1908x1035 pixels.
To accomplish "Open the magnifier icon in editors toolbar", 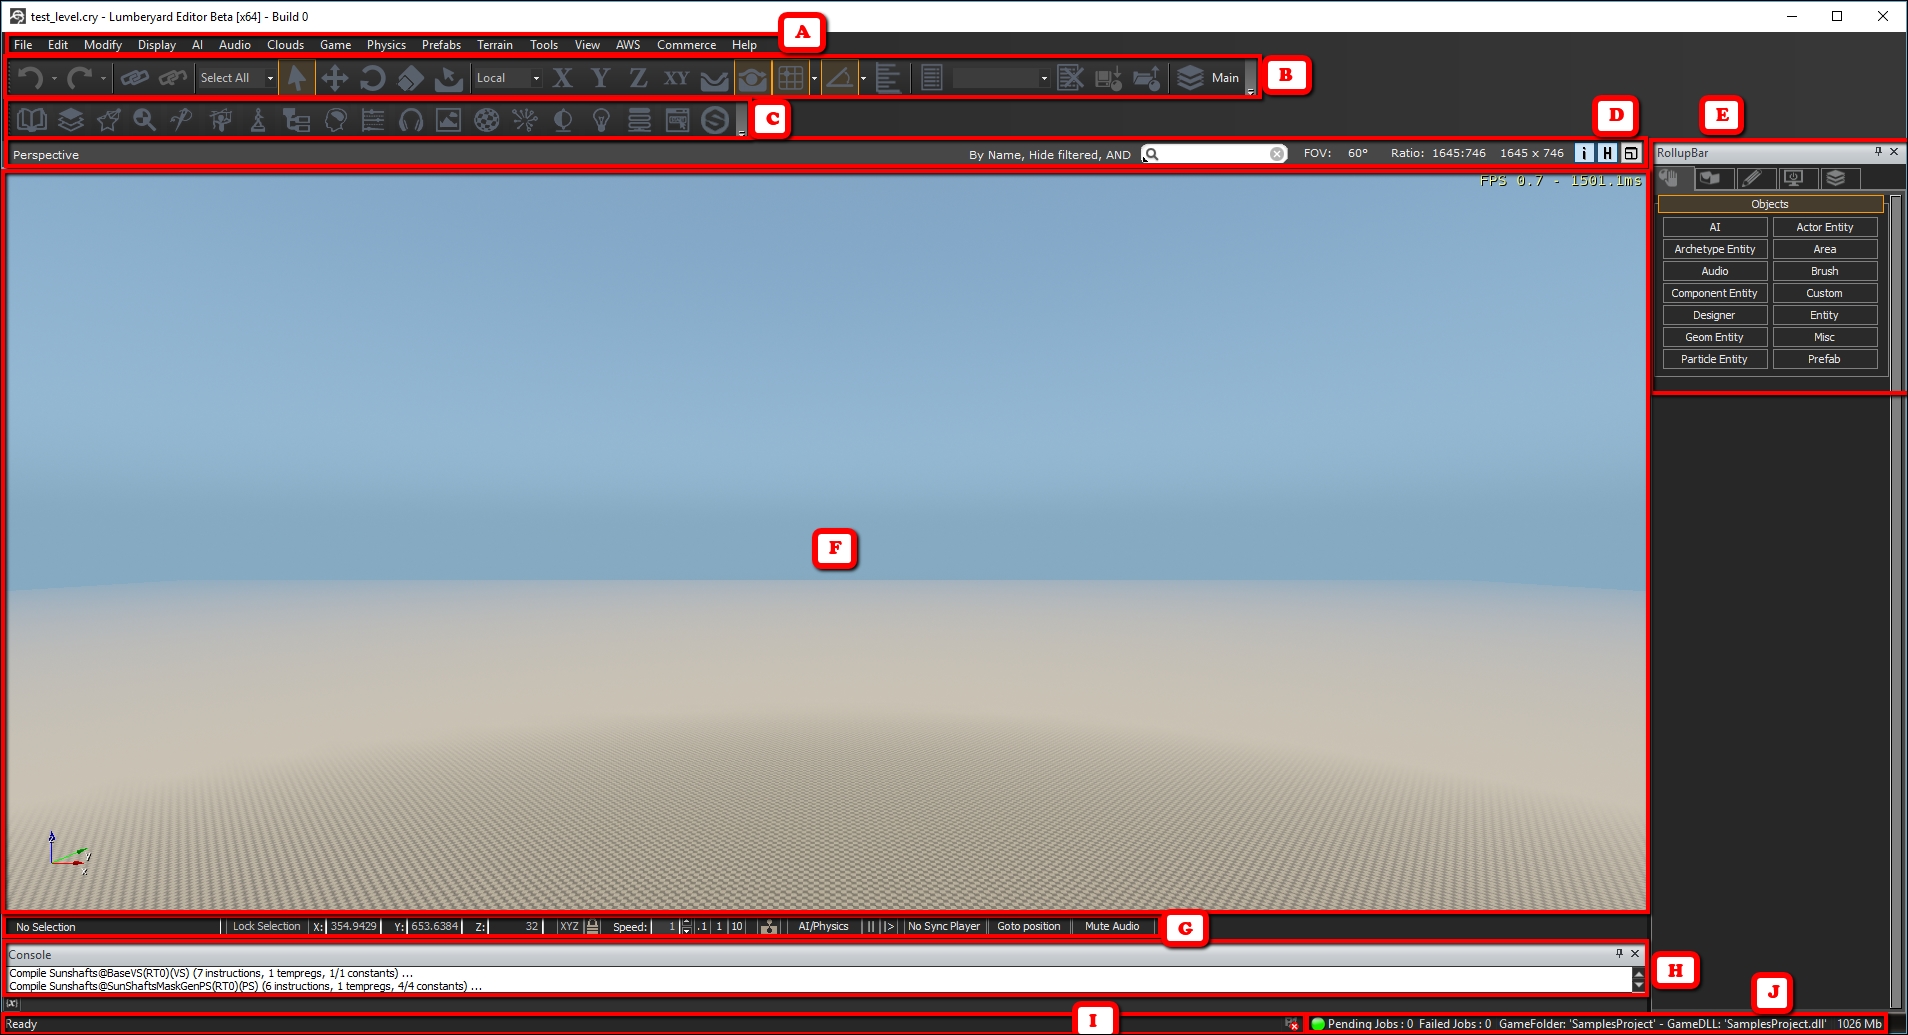I will [144, 120].
